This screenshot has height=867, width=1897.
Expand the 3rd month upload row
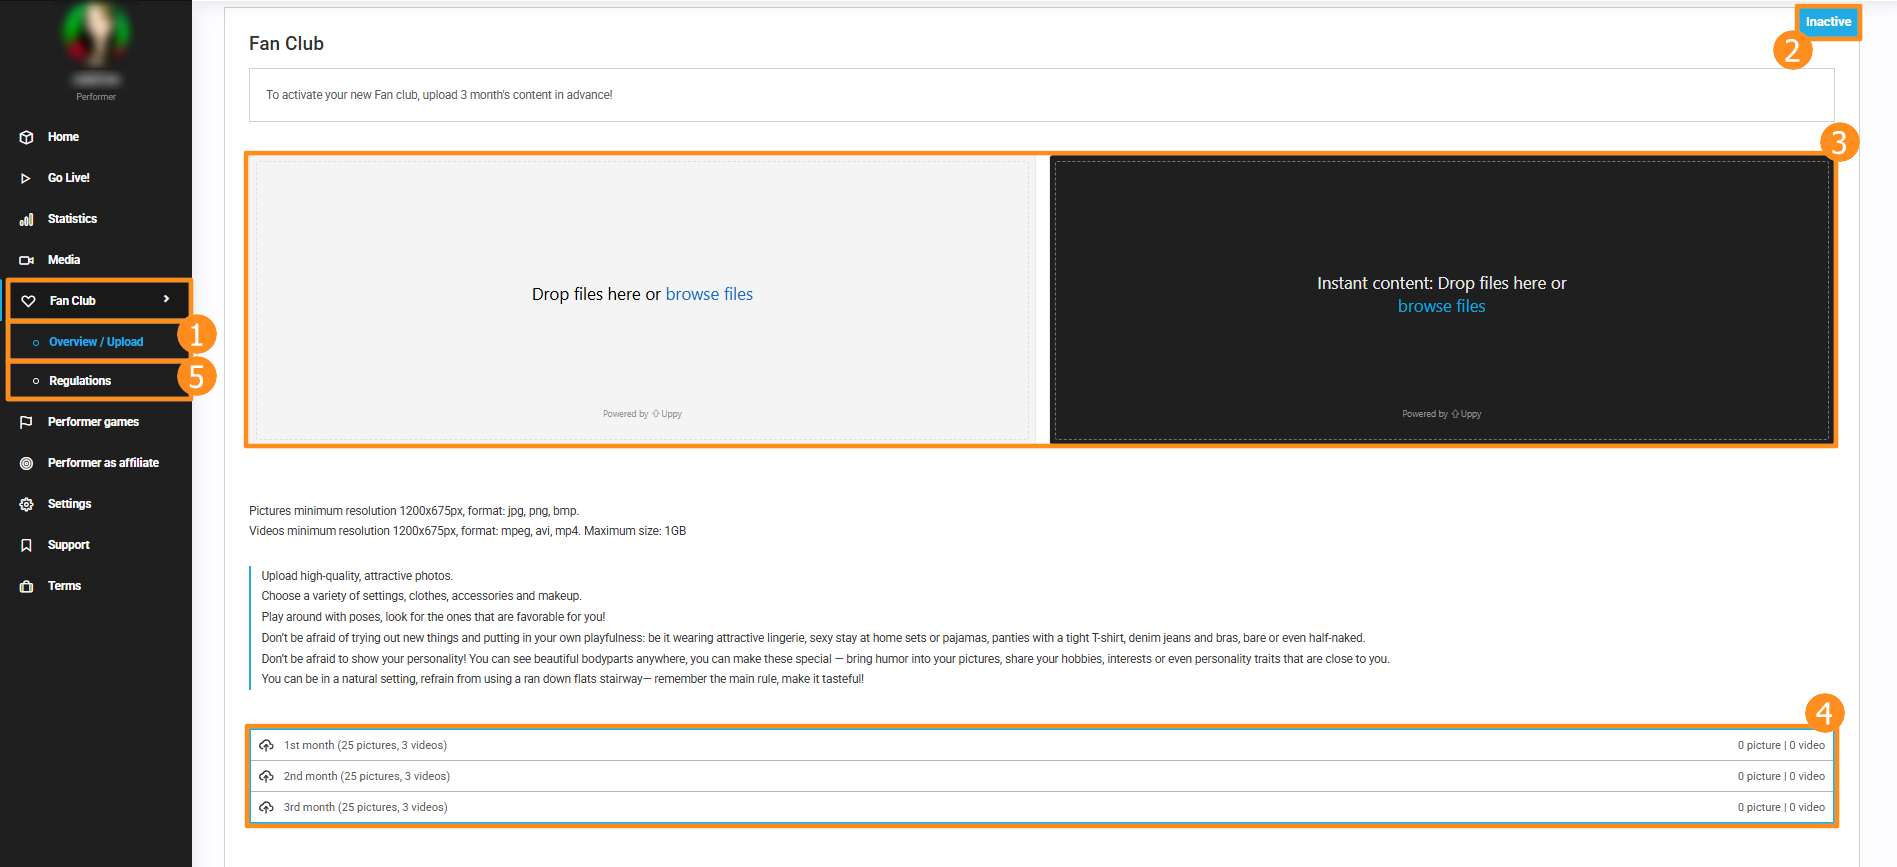pyautogui.click(x=365, y=807)
